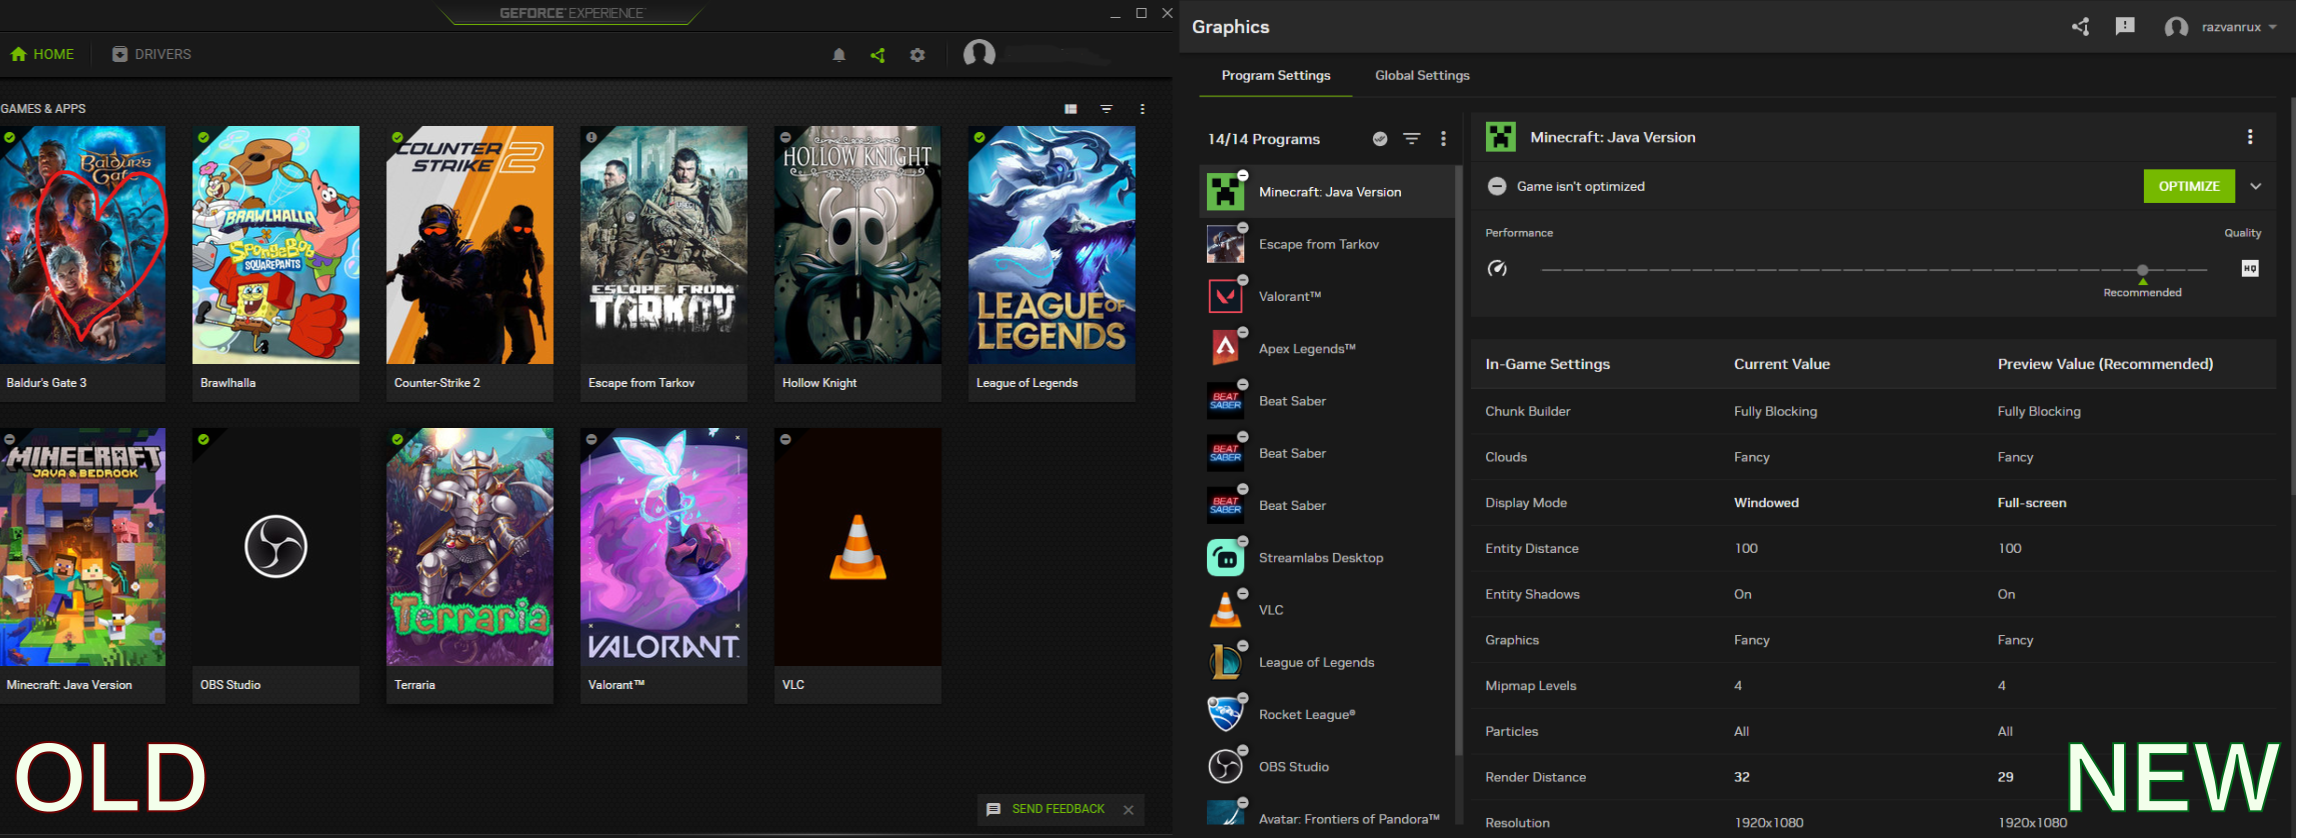2300x838 pixels.
Task: Click recommended Display Mode value Full-screen
Action: [2032, 503]
